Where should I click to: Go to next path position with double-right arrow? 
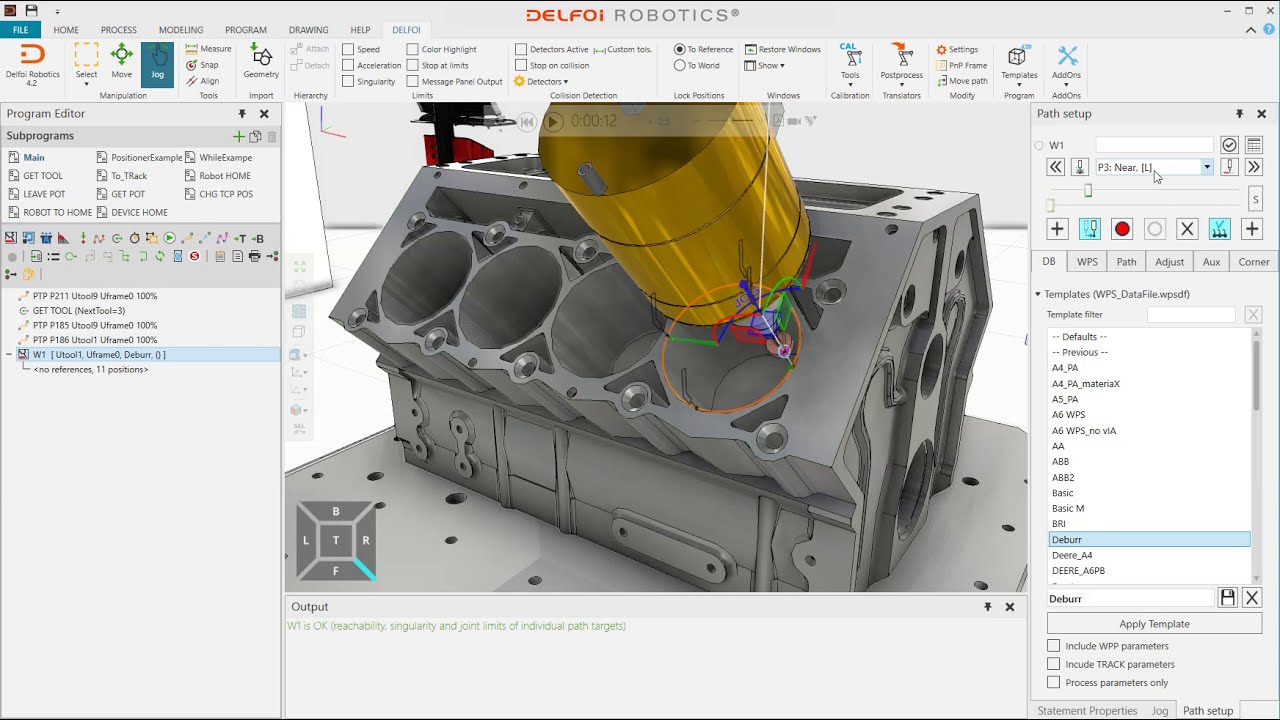pyautogui.click(x=1253, y=167)
